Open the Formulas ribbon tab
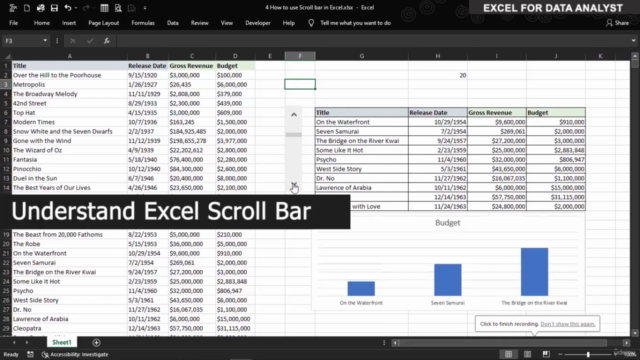 tap(143, 23)
